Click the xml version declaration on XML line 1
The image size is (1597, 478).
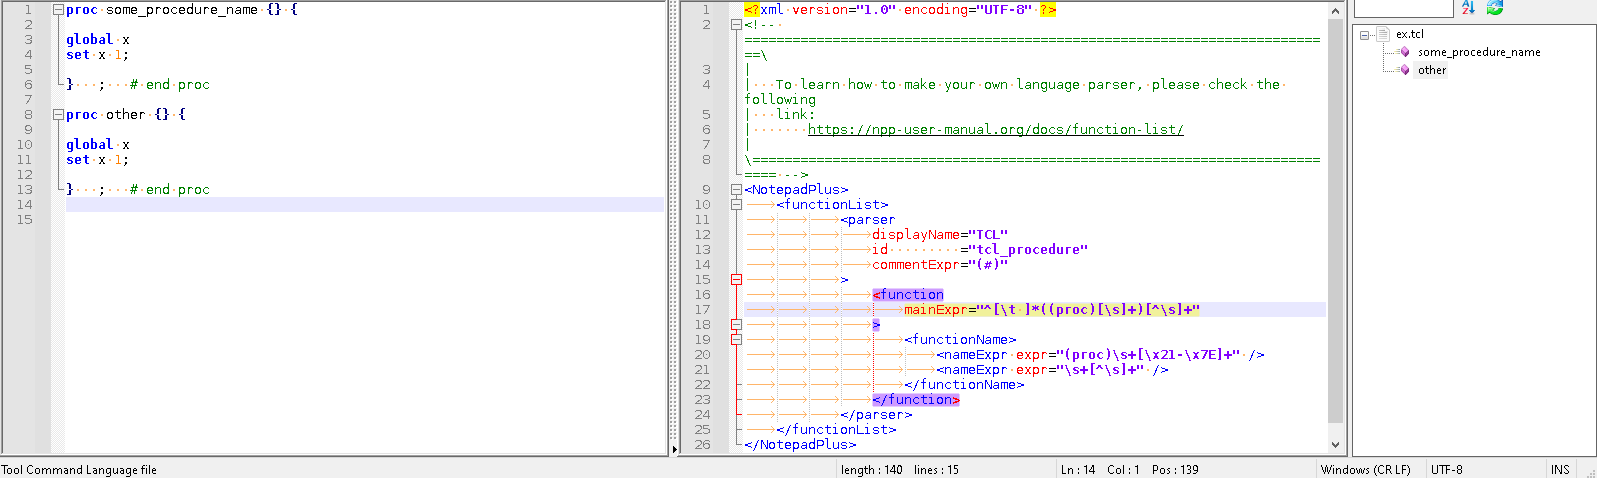tap(900, 10)
